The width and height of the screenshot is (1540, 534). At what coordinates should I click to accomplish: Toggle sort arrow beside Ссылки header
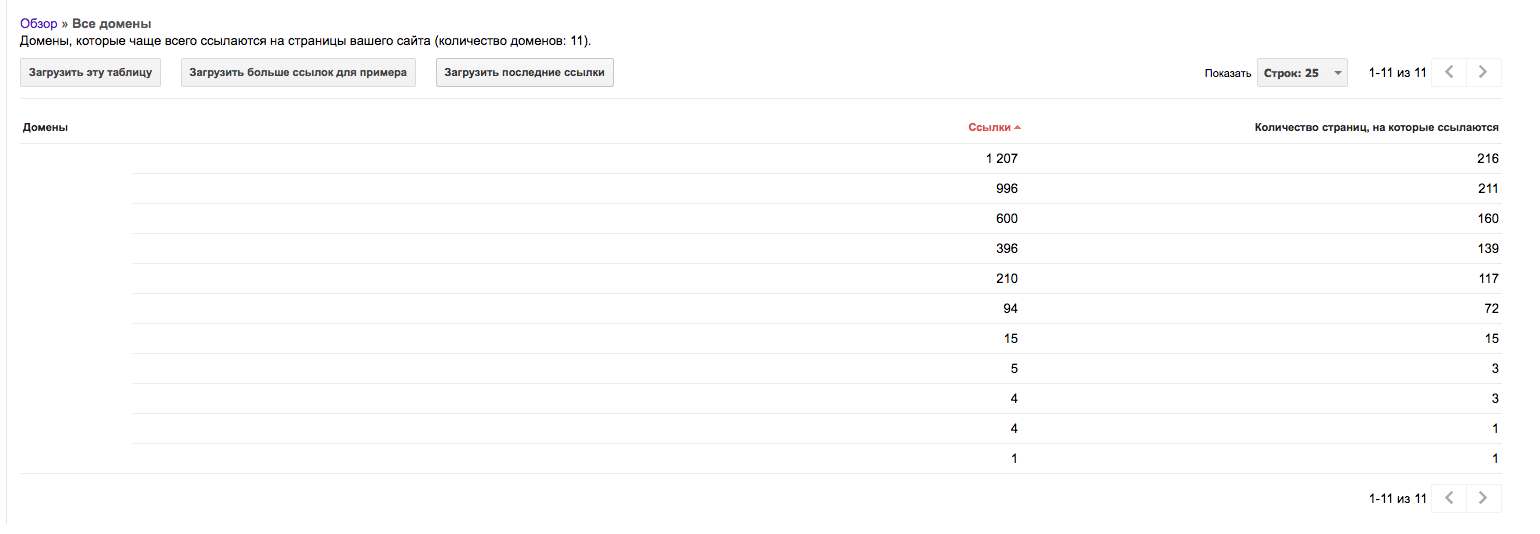[x=1017, y=128]
